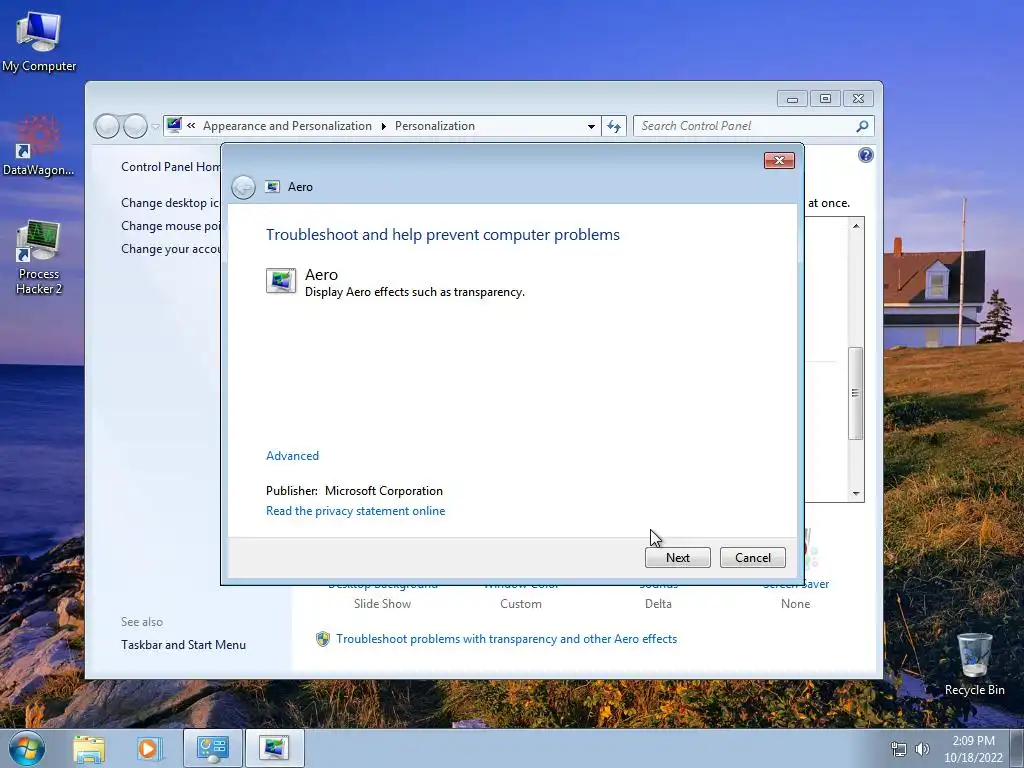Image resolution: width=1024 pixels, height=768 pixels.
Task: Click the Aero item icon in troubleshooter
Action: (281, 281)
